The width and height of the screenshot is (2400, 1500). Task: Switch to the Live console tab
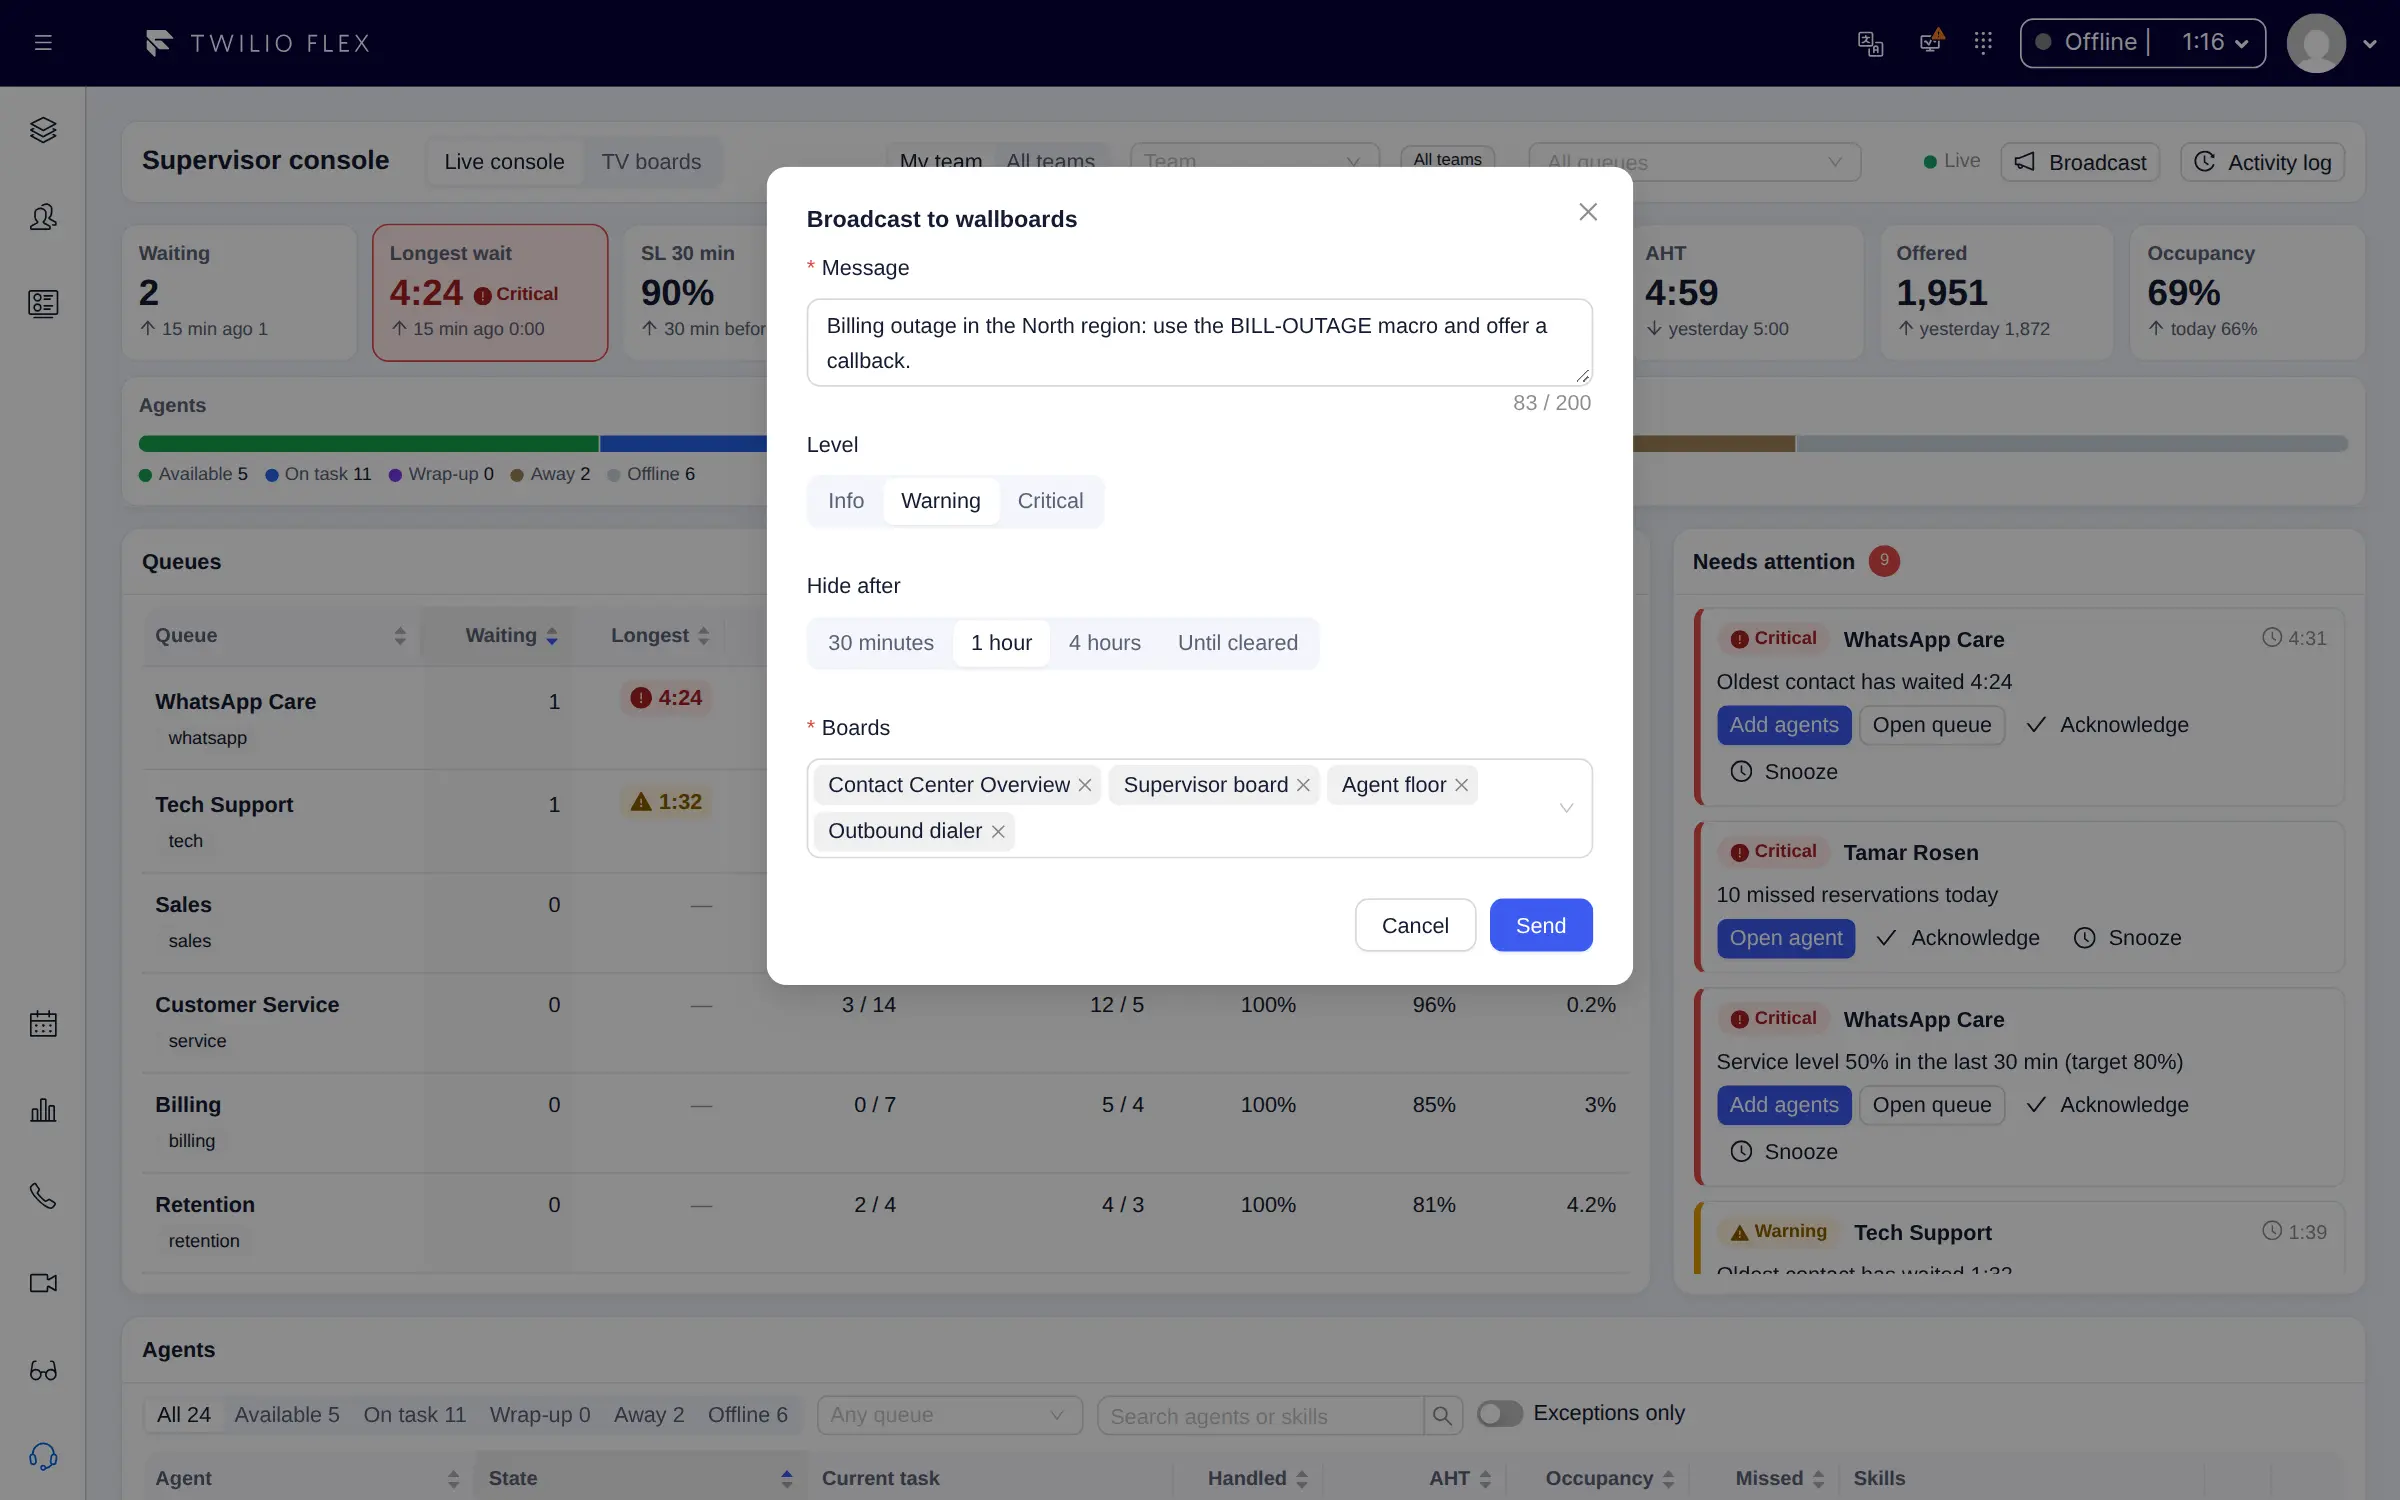click(x=504, y=162)
